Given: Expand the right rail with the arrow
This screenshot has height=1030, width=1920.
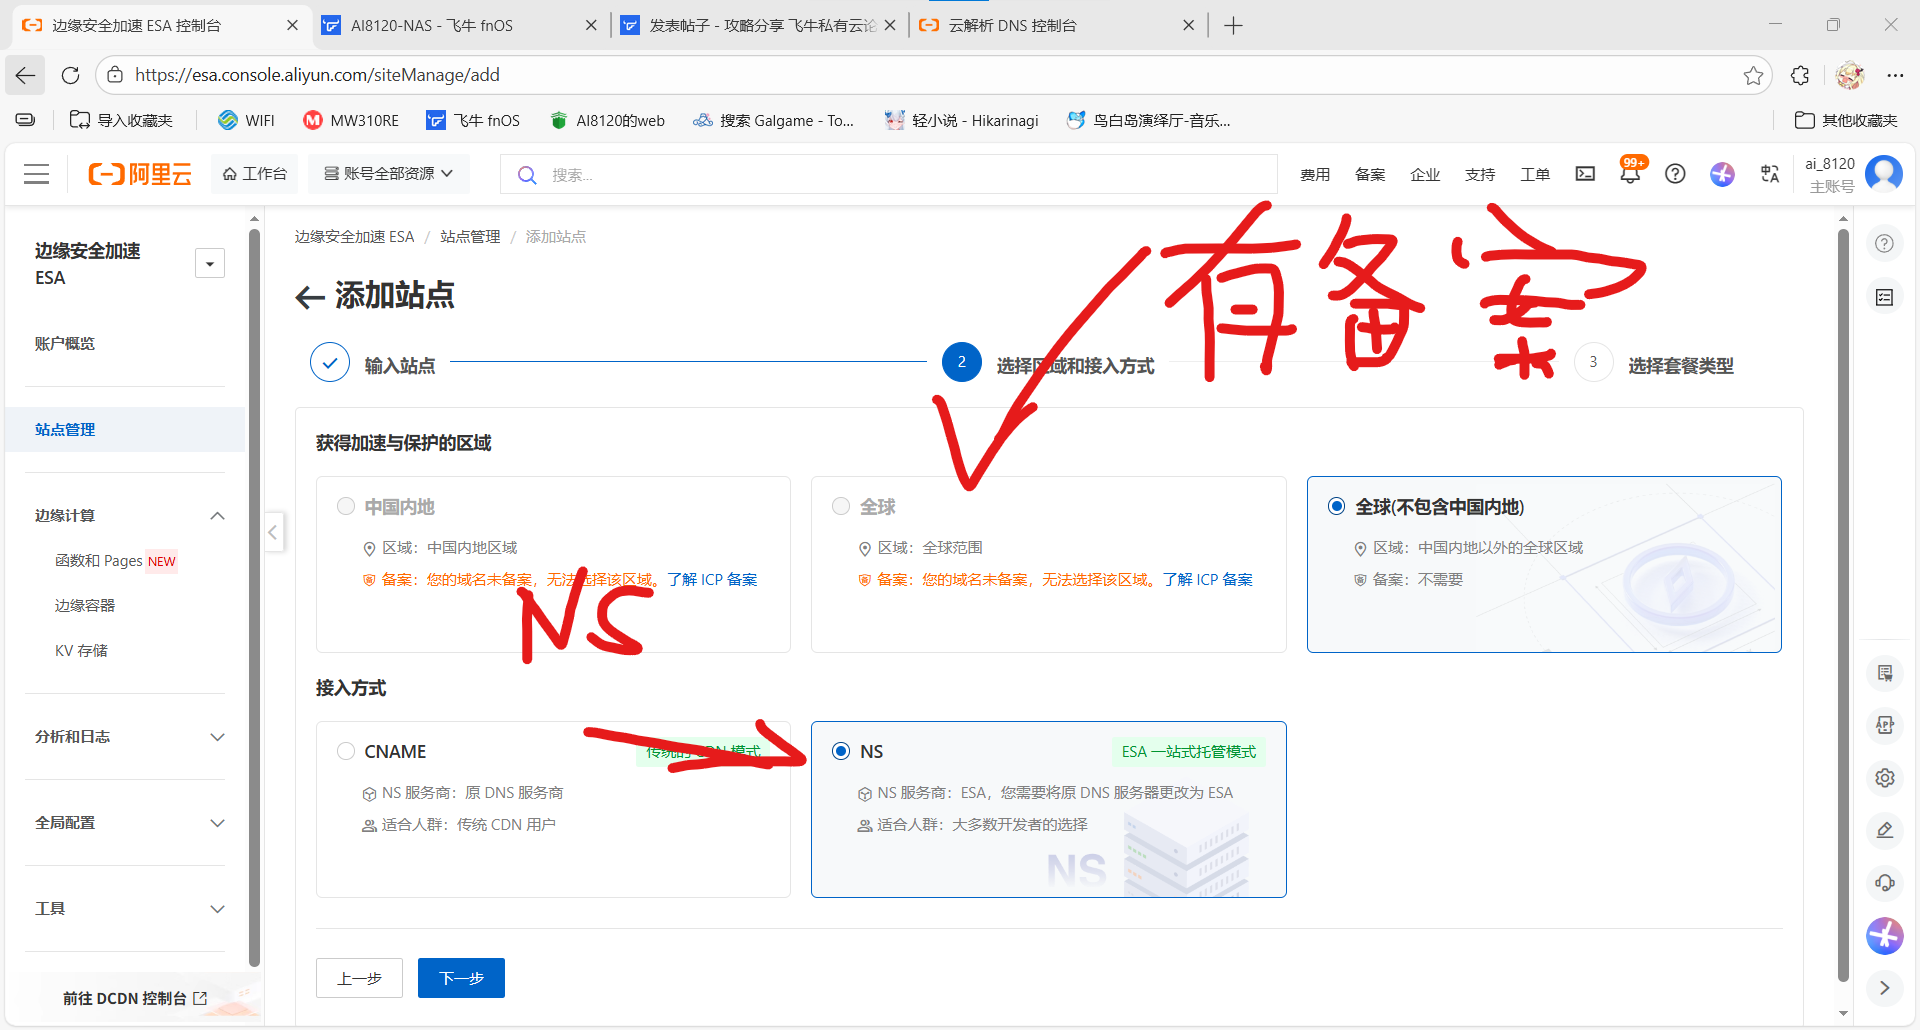Looking at the screenshot, I should coord(1885,988).
